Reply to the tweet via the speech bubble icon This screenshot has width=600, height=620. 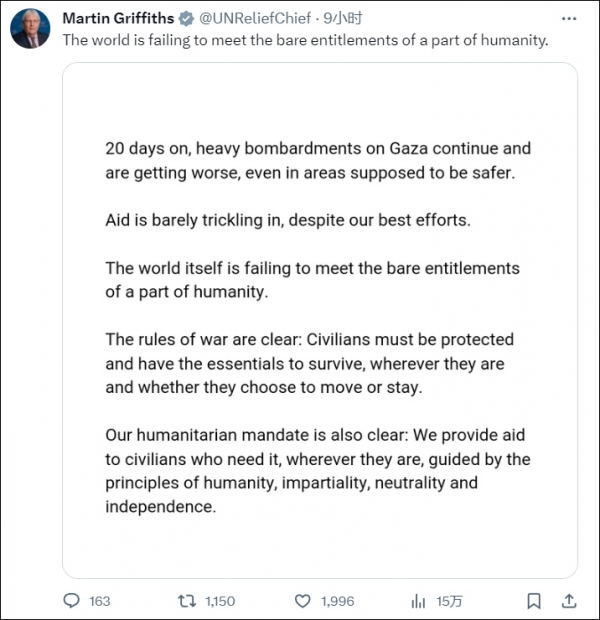point(71,601)
